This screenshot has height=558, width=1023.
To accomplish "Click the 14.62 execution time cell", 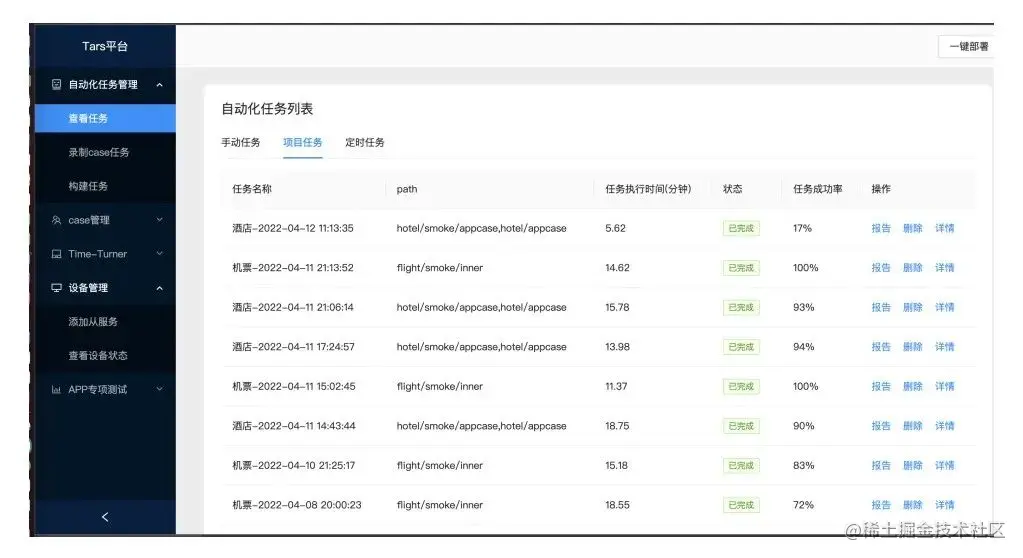I will tap(617, 268).
